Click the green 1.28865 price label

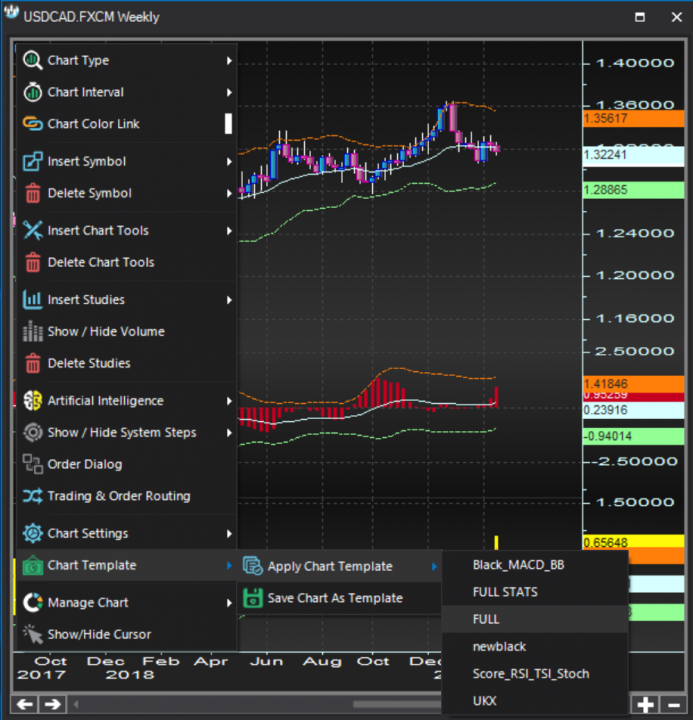[633, 190]
